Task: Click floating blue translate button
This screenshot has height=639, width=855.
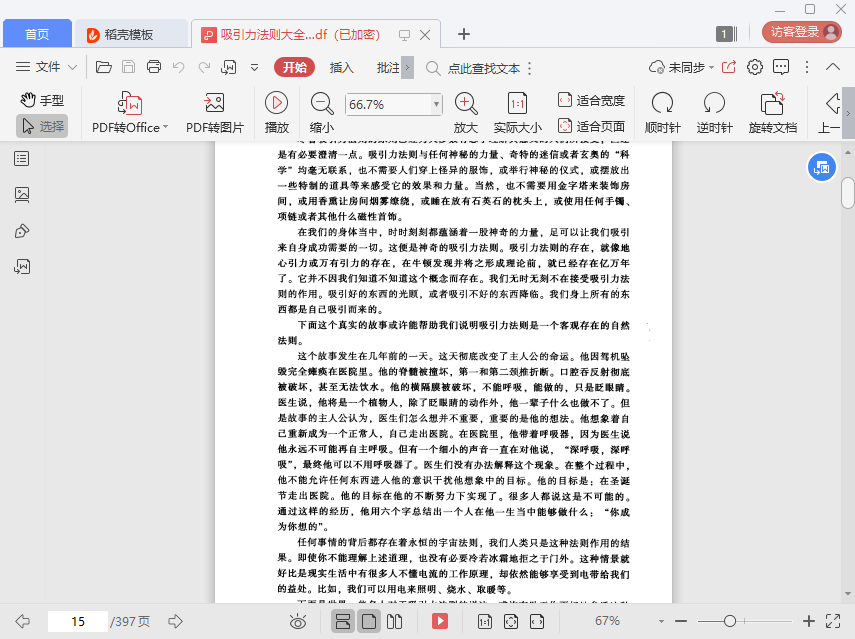Action: pos(821,167)
